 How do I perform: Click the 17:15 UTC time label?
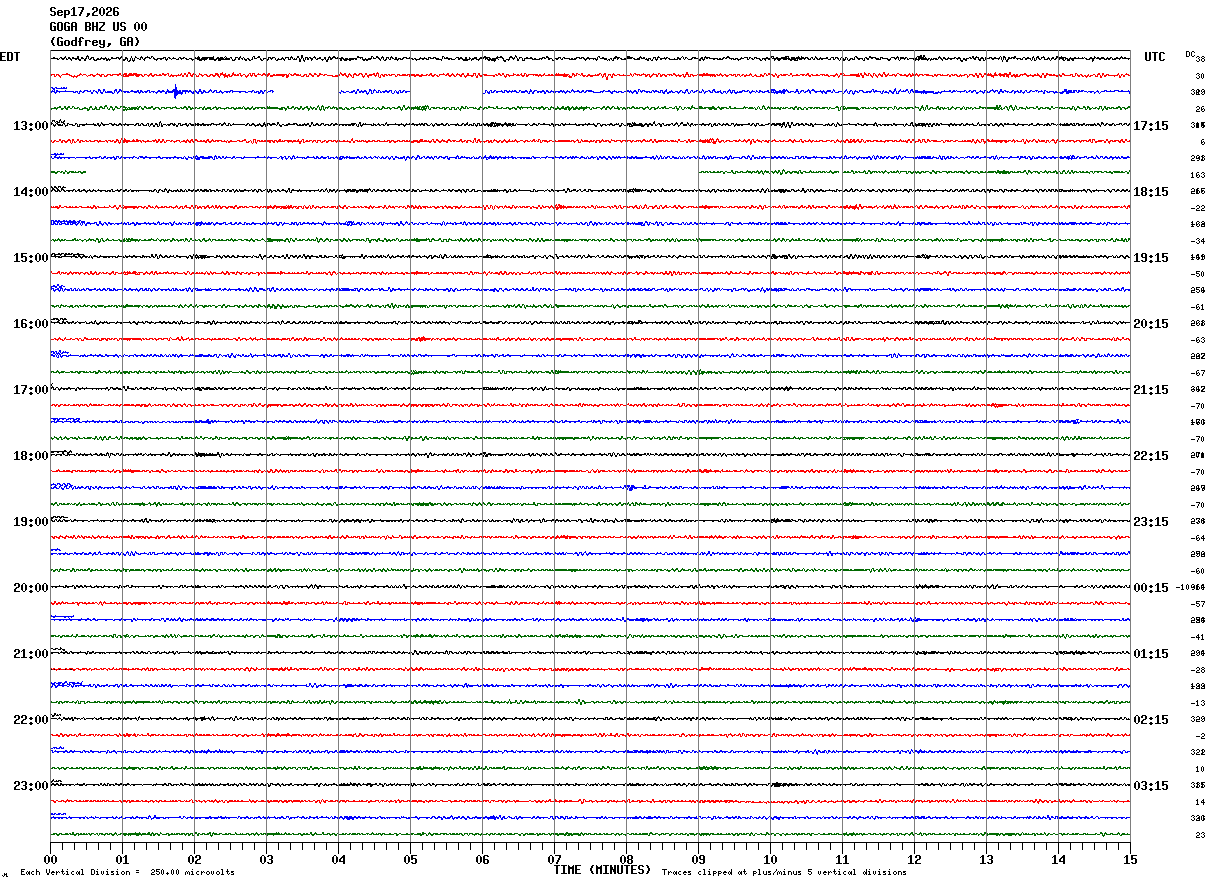tap(1151, 126)
